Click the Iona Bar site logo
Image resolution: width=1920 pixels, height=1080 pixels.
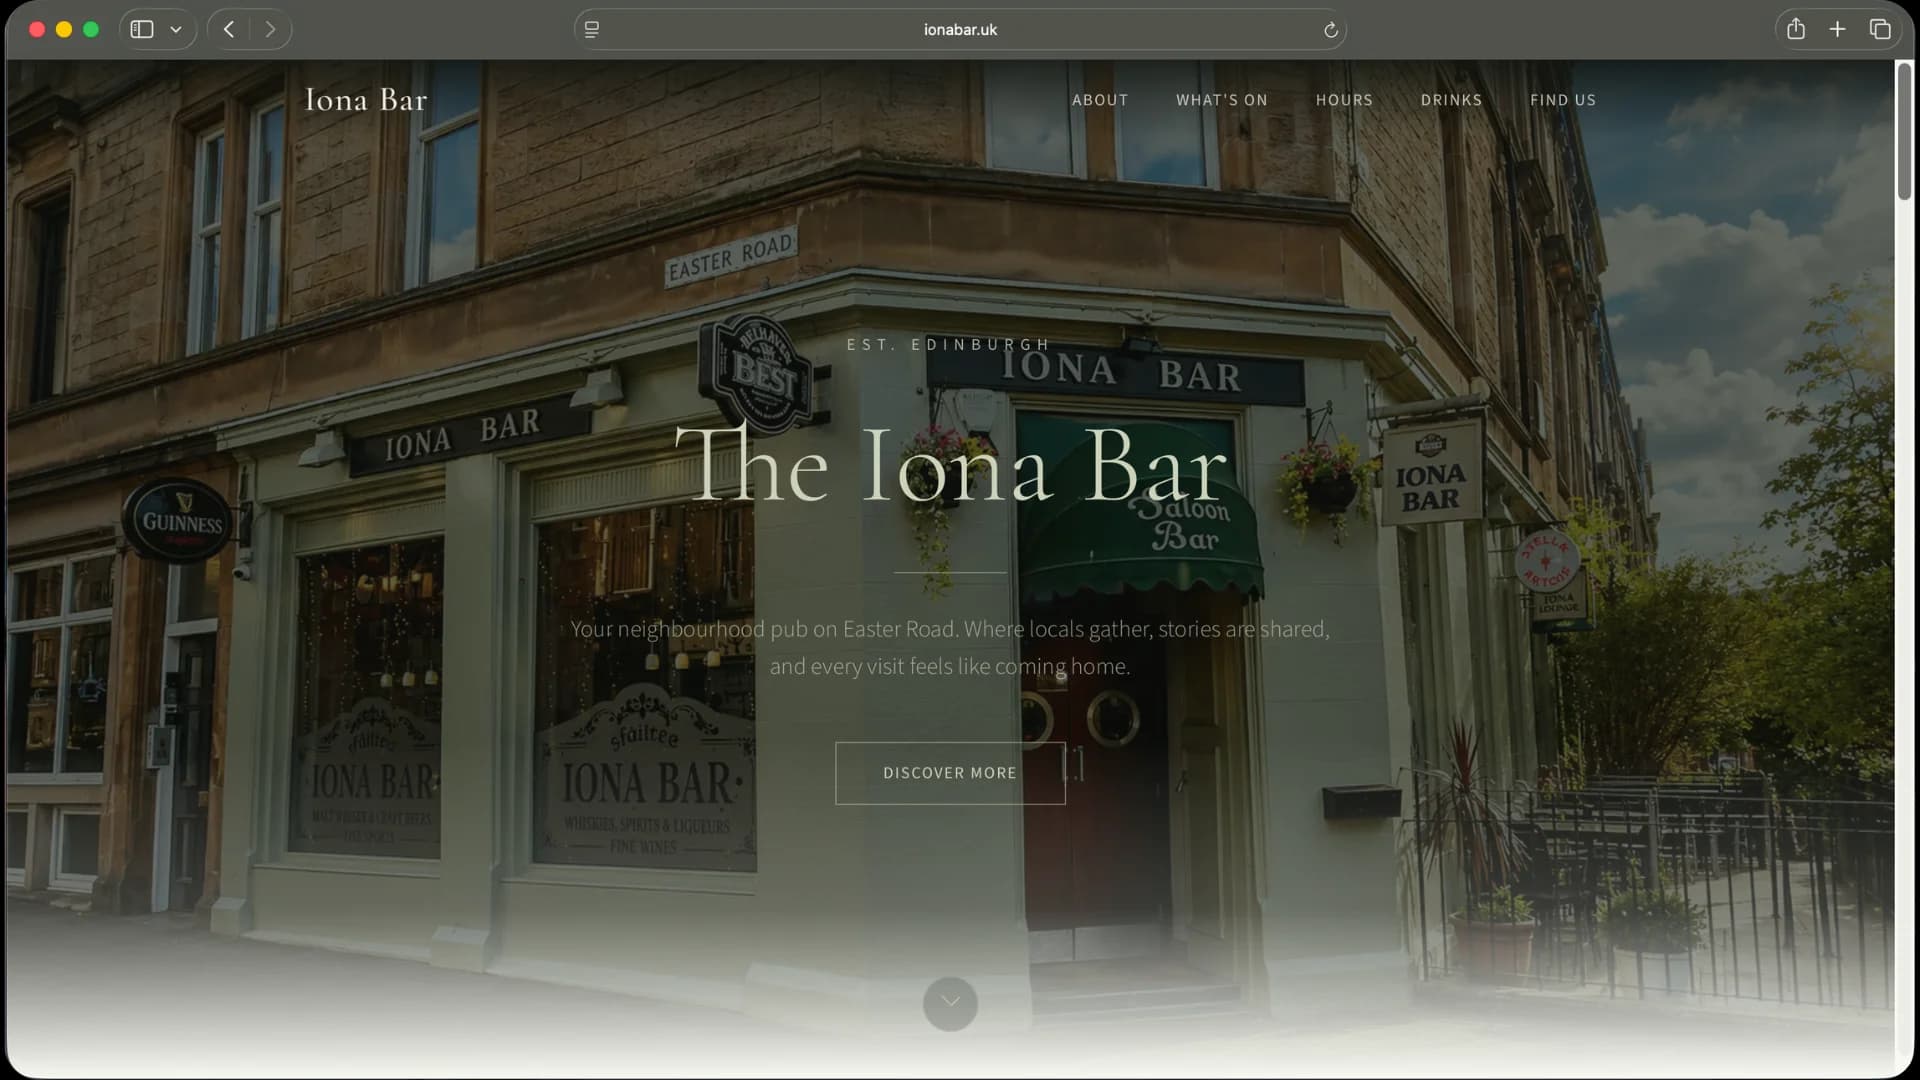[366, 100]
